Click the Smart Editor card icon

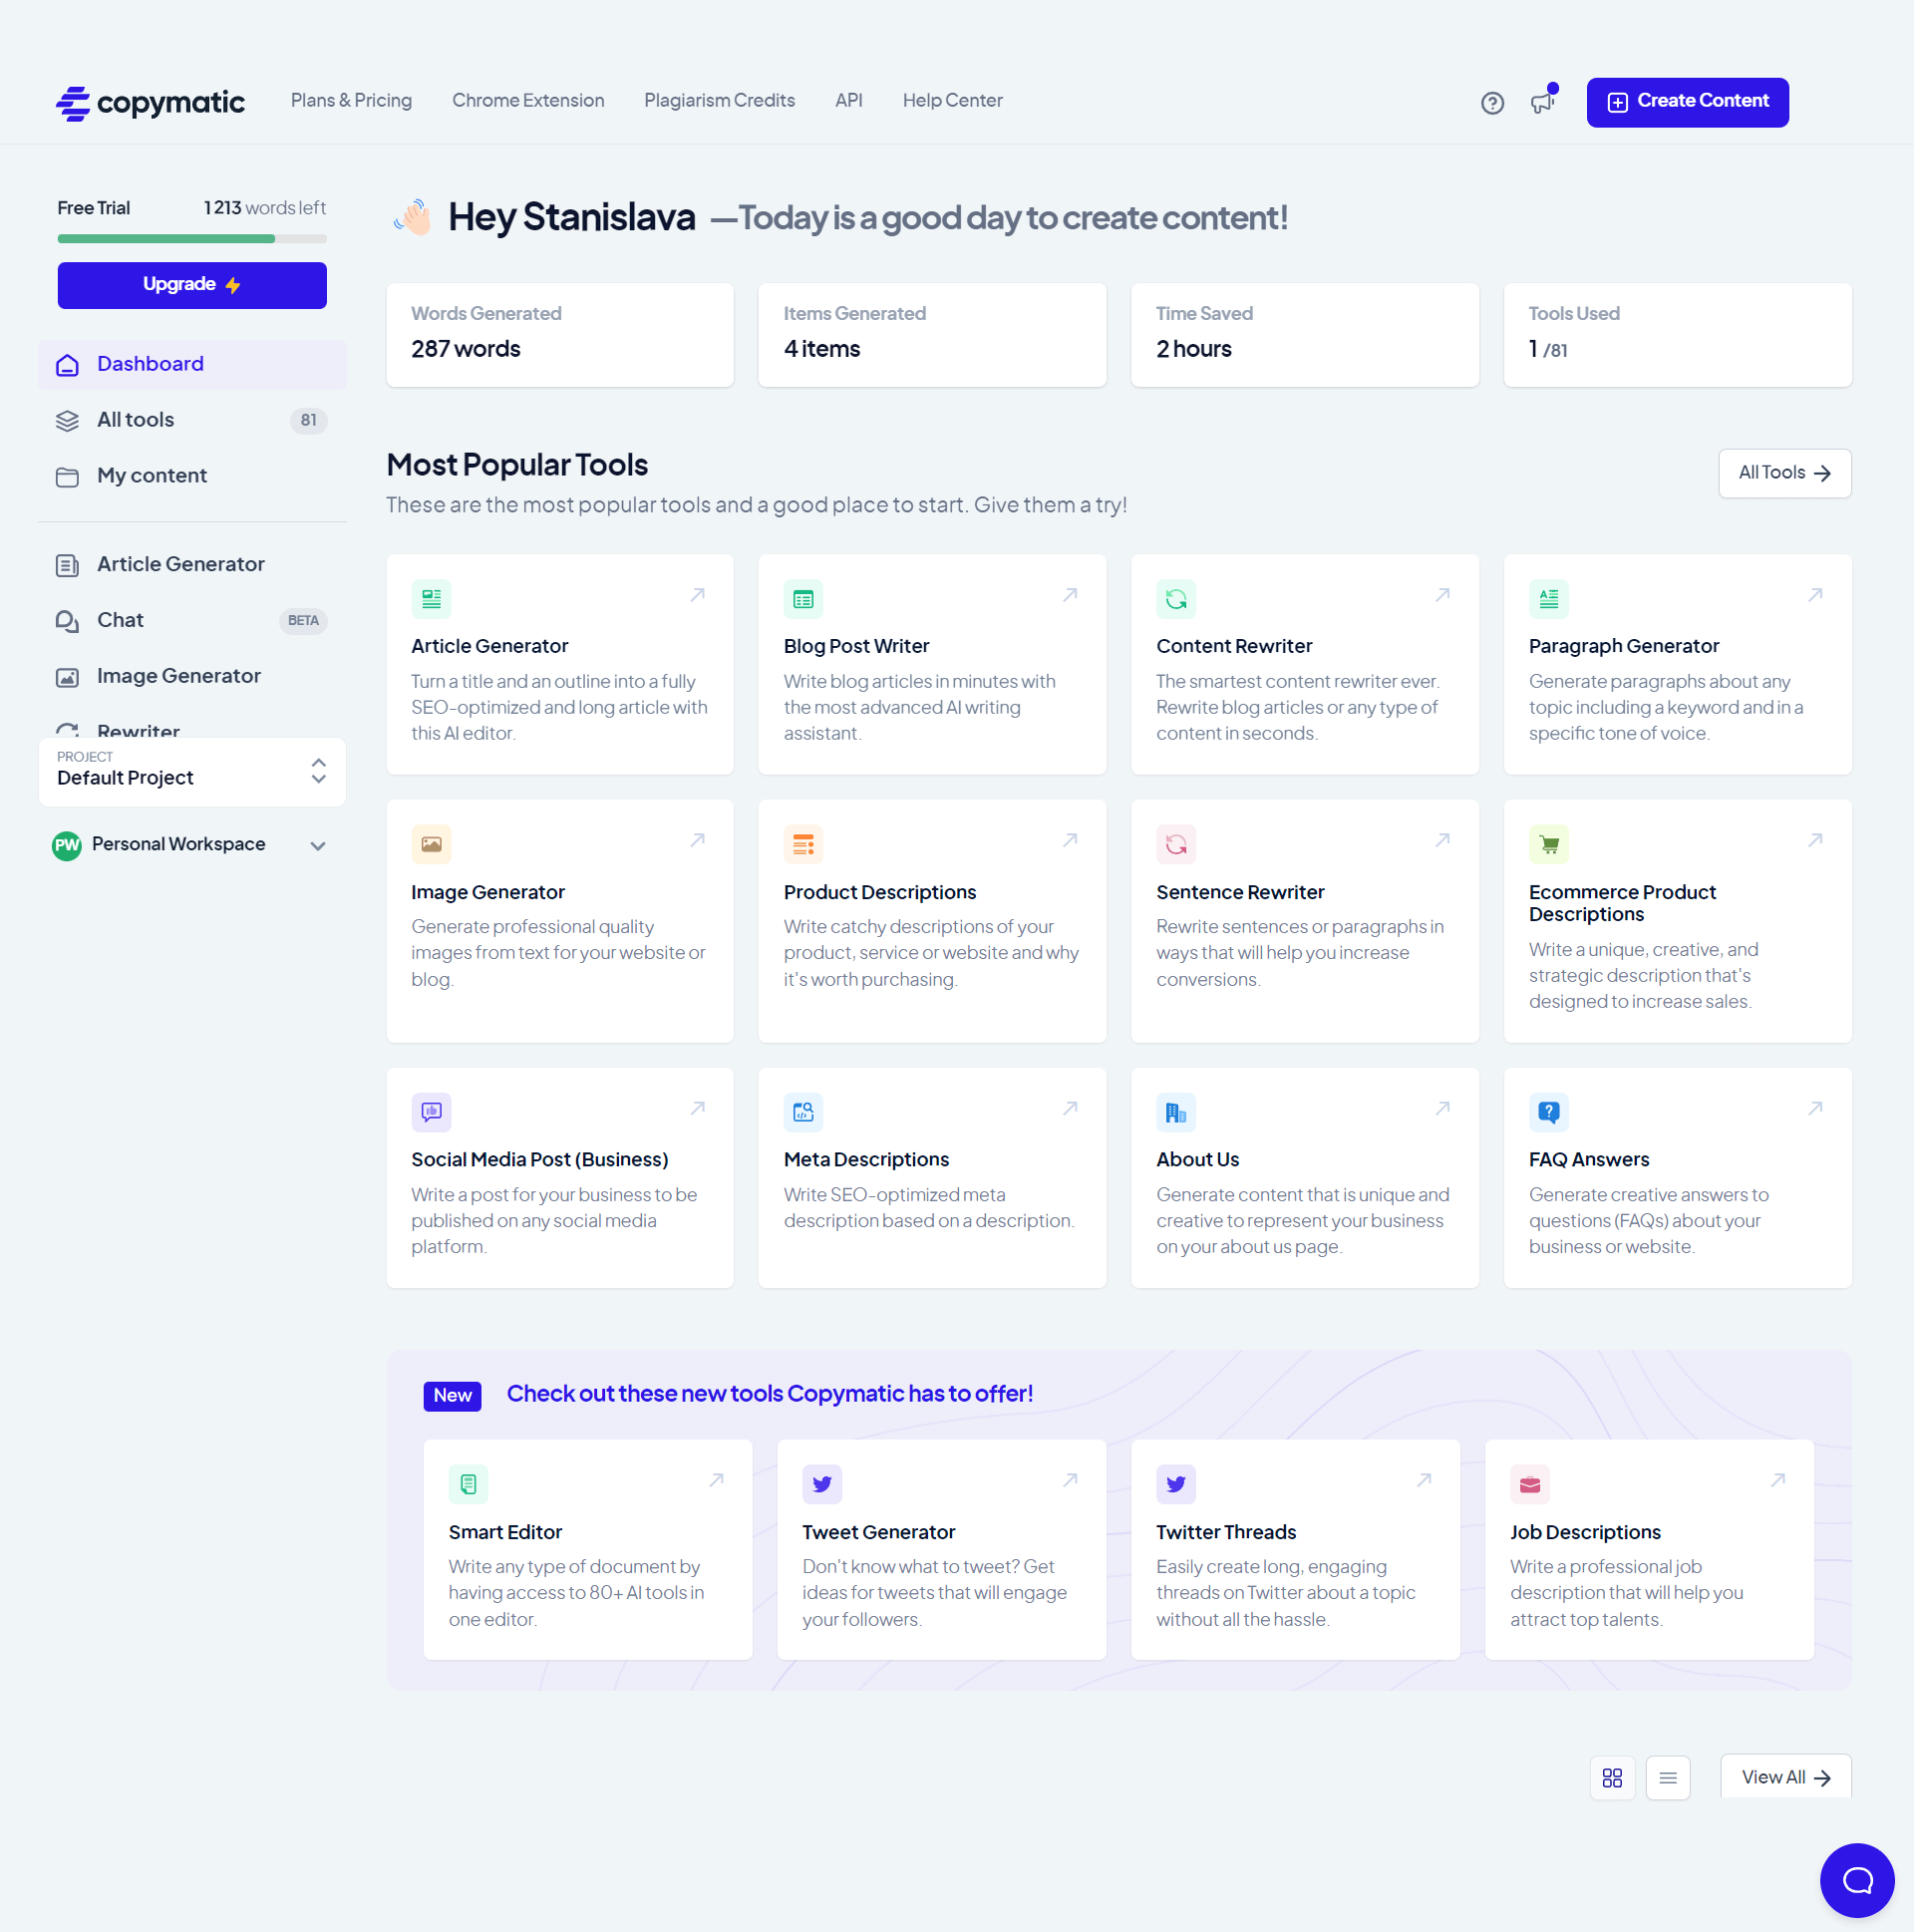pyautogui.click(x=468, y=1484)
